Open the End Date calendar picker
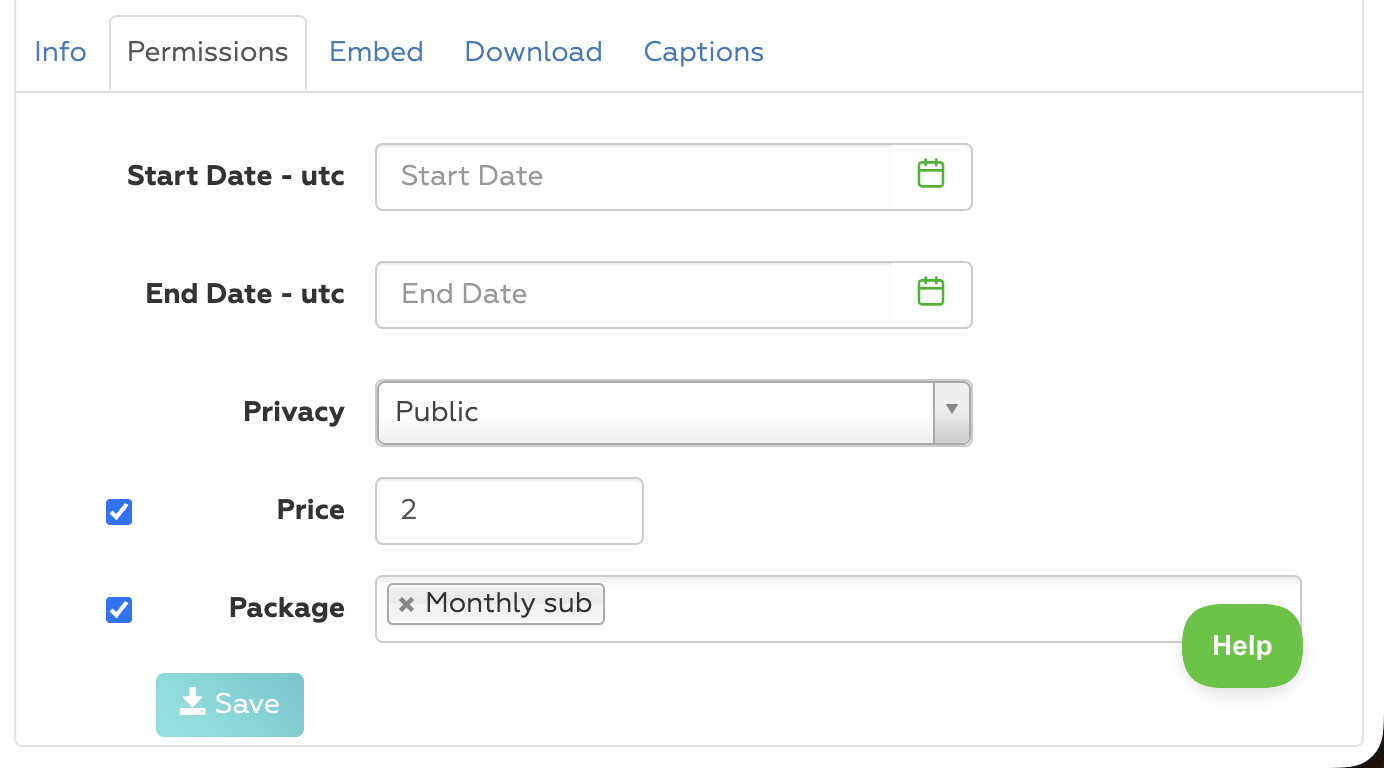This screenshot has width=1384, height=768. tap(931, 293)
